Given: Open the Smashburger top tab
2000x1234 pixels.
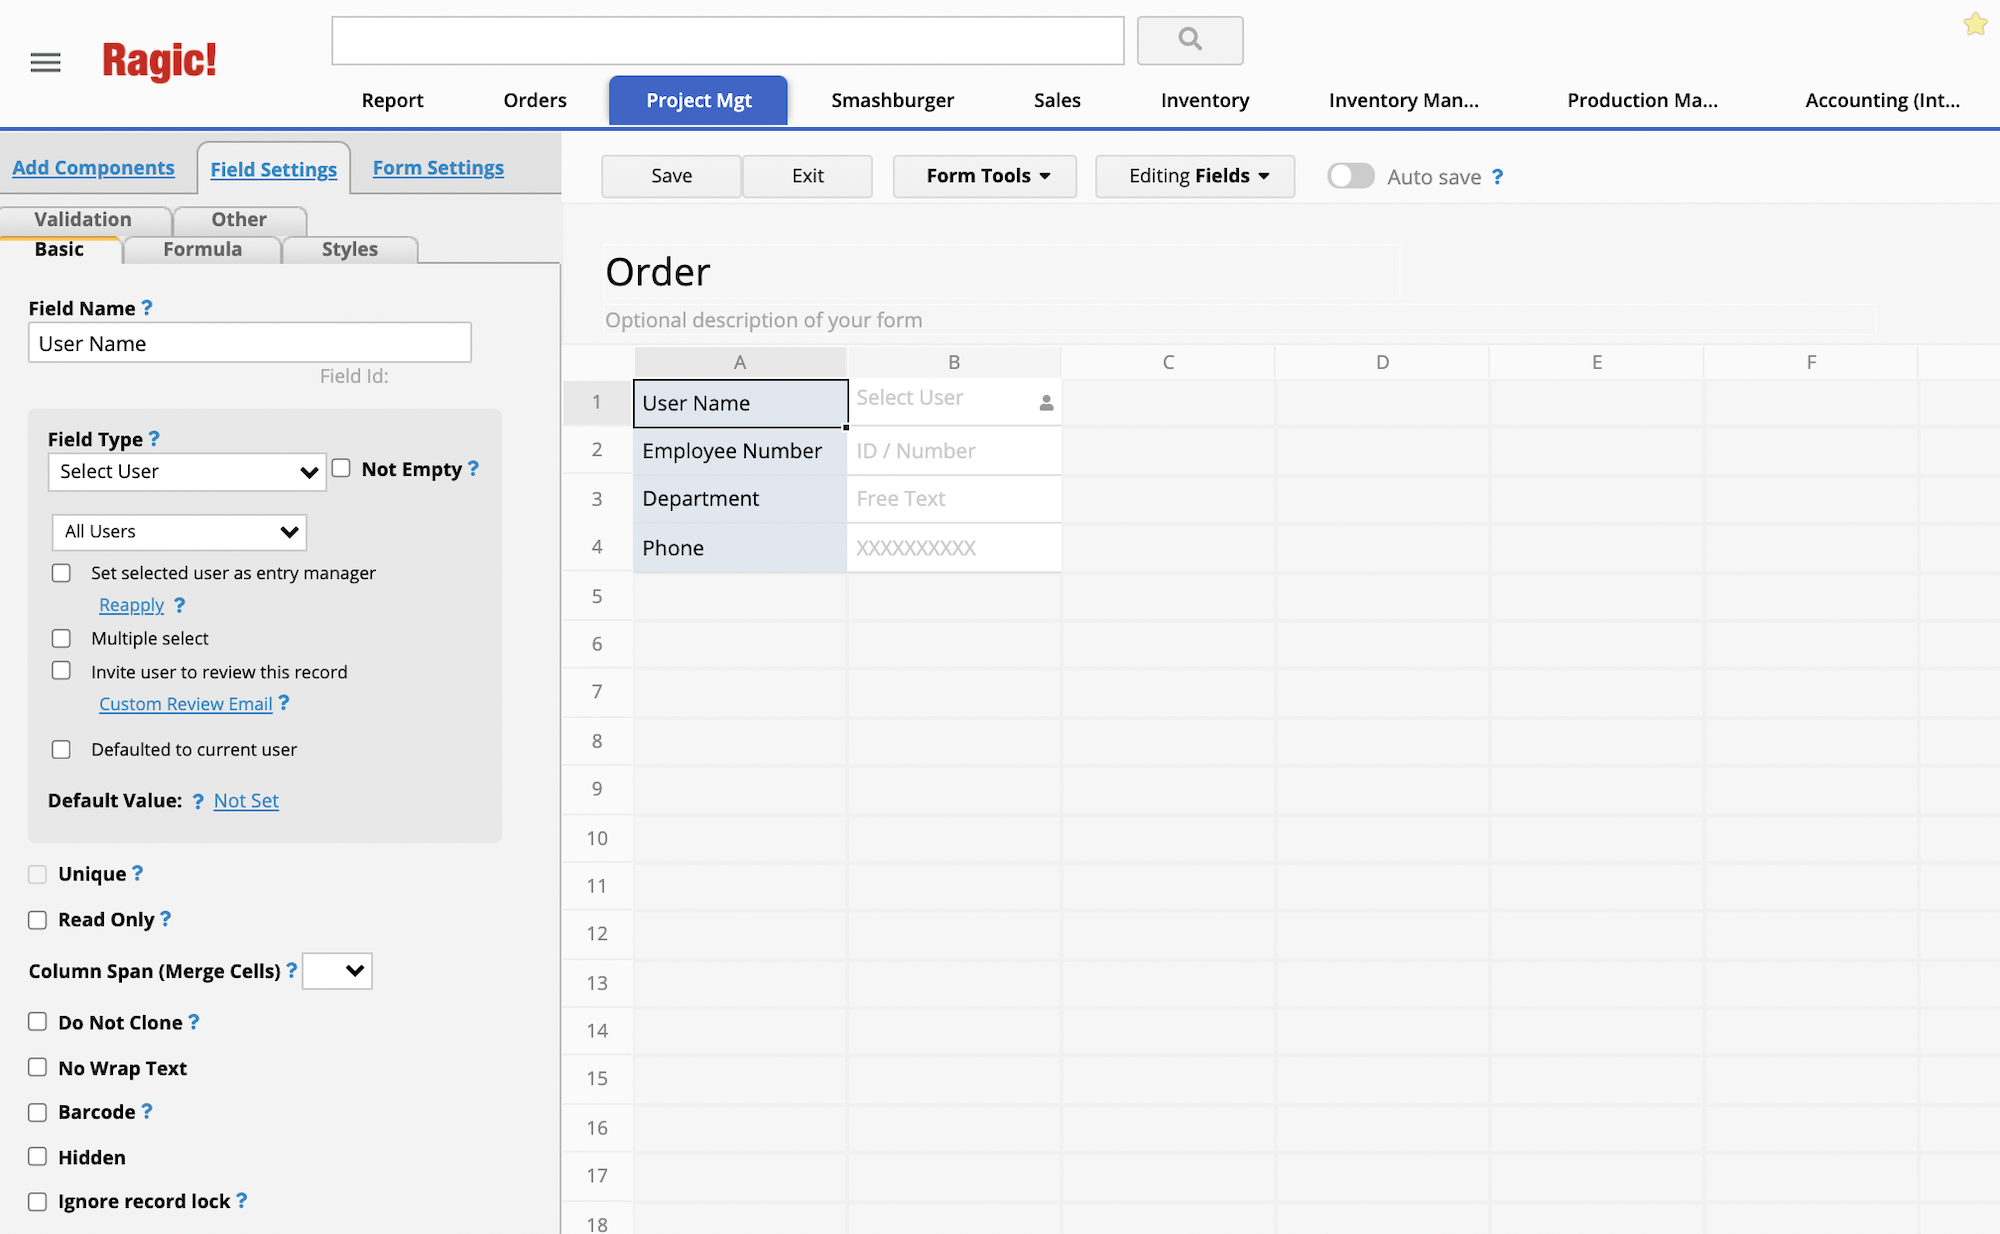Looking at the screenshot, I should 893,100.
